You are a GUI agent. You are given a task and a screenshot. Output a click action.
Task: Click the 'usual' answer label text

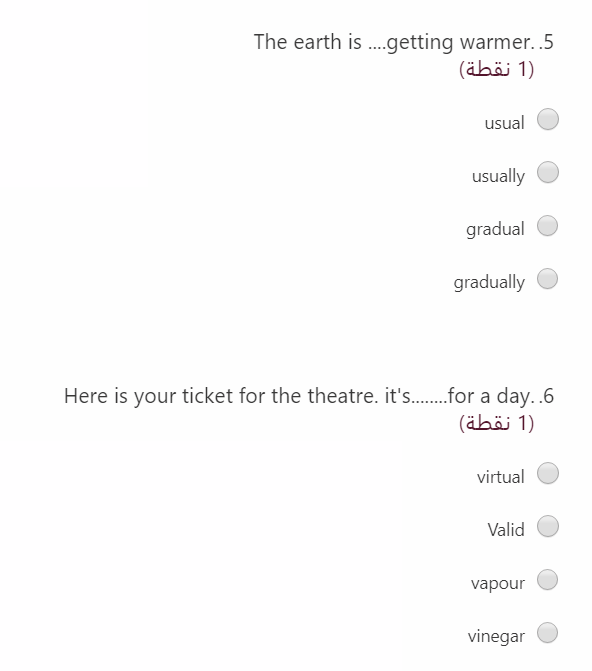point(504,123)
